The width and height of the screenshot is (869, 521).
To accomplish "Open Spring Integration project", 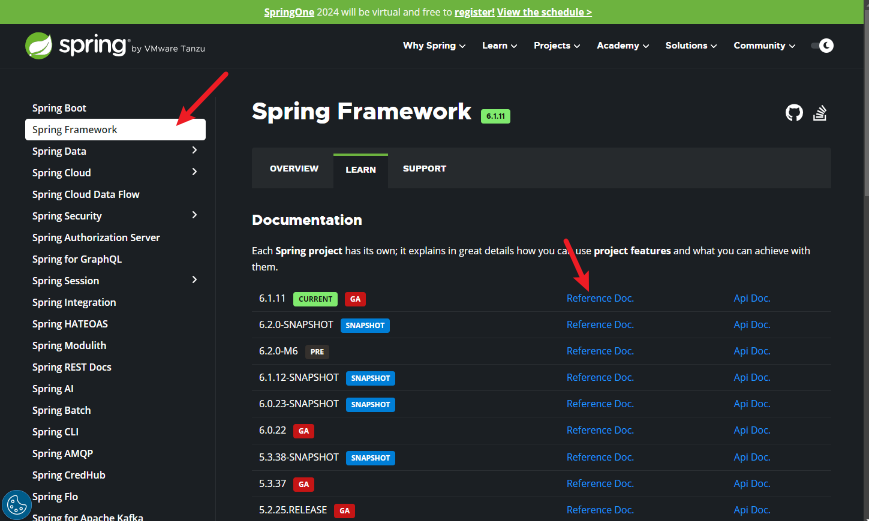I will (74, 303).
